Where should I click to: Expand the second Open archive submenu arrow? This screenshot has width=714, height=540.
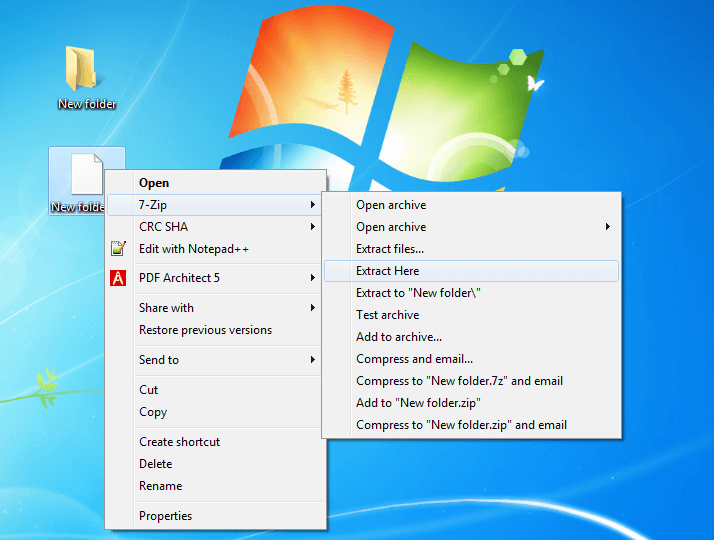(x=607, y=227)
